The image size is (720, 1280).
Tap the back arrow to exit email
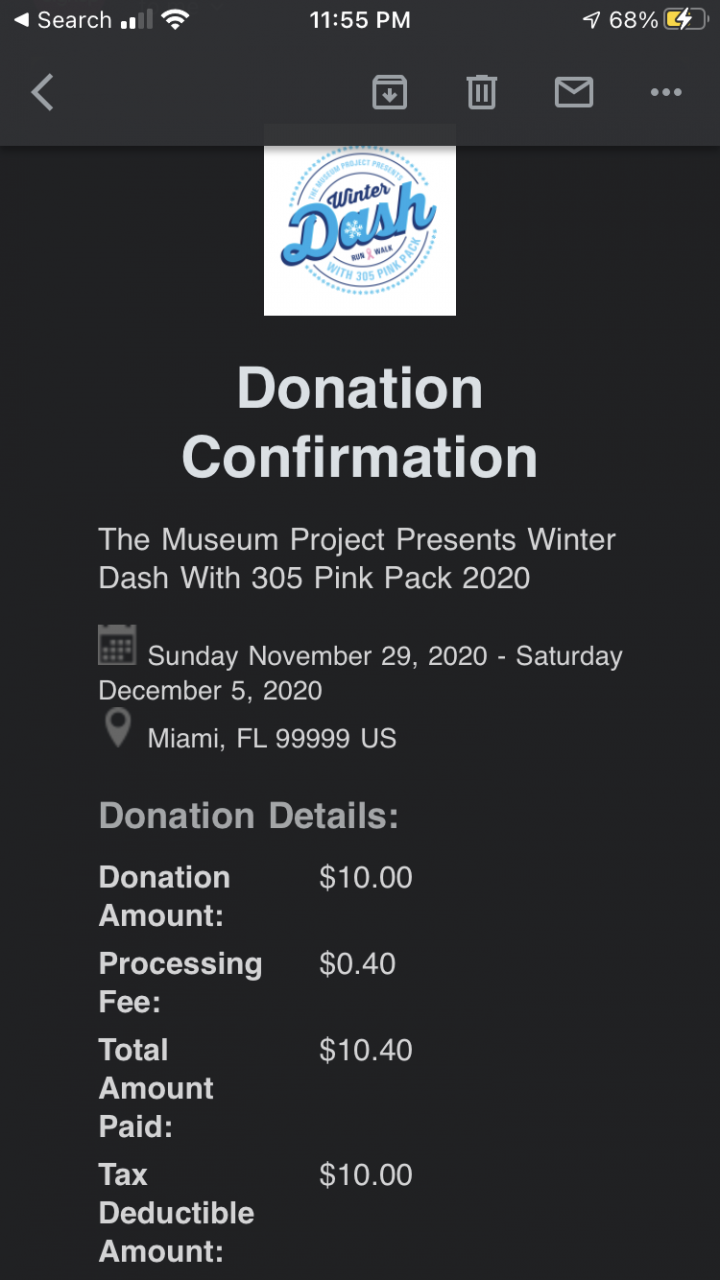click(42, 93)
